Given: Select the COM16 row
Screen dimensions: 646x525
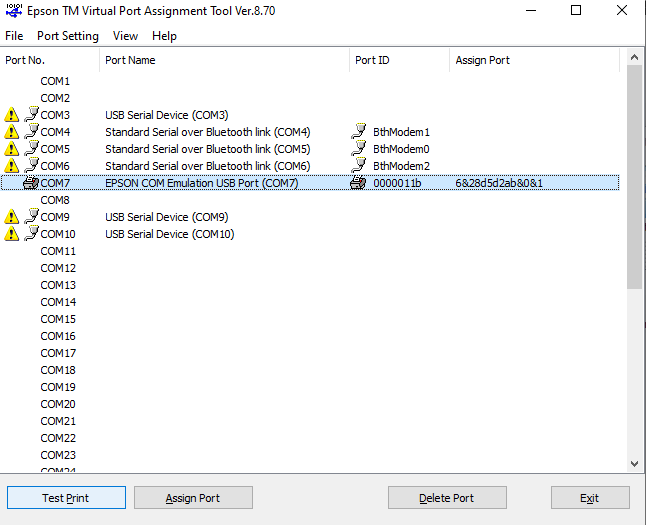Looking at the screenshot, I should click(x=310, y=336).
